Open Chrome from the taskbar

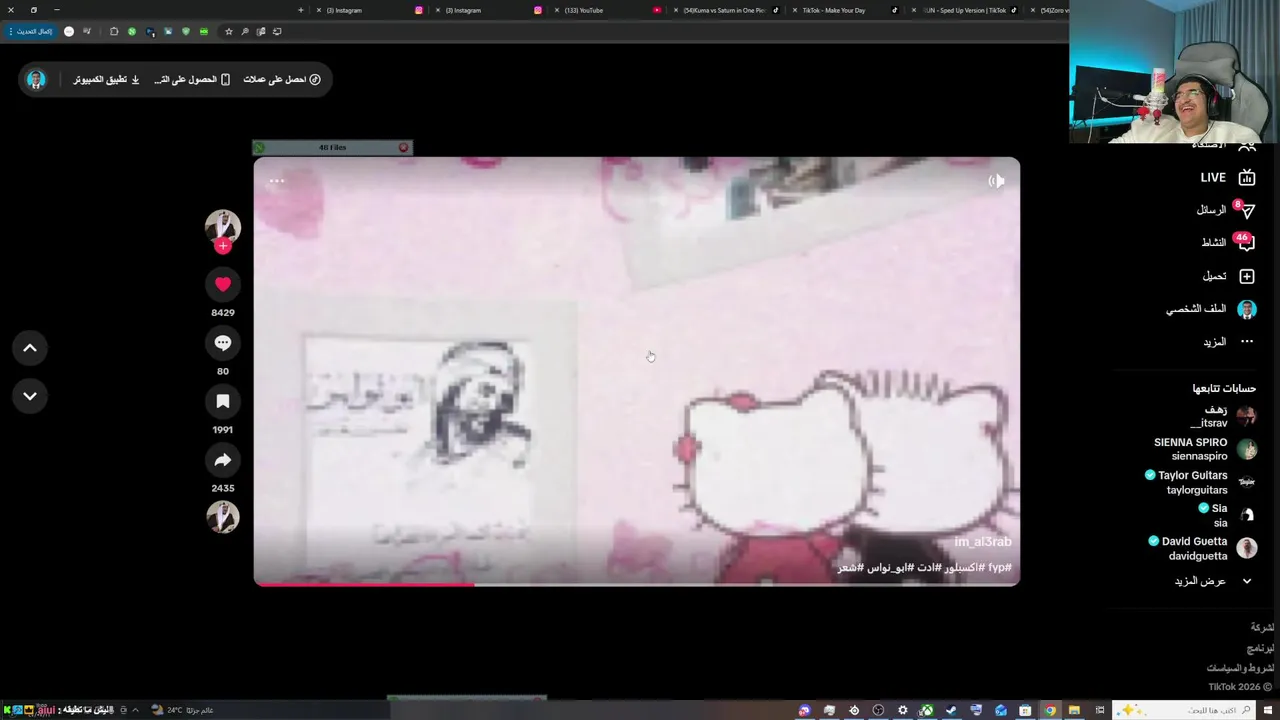click(x=1050, y=710)
